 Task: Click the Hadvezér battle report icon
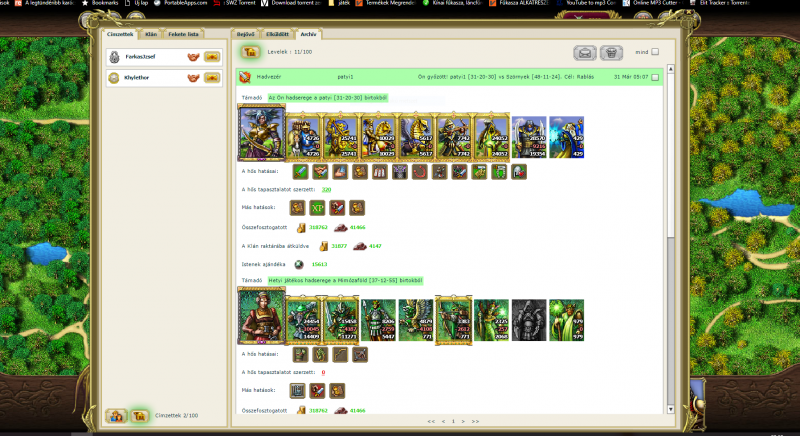coord(243,75)
